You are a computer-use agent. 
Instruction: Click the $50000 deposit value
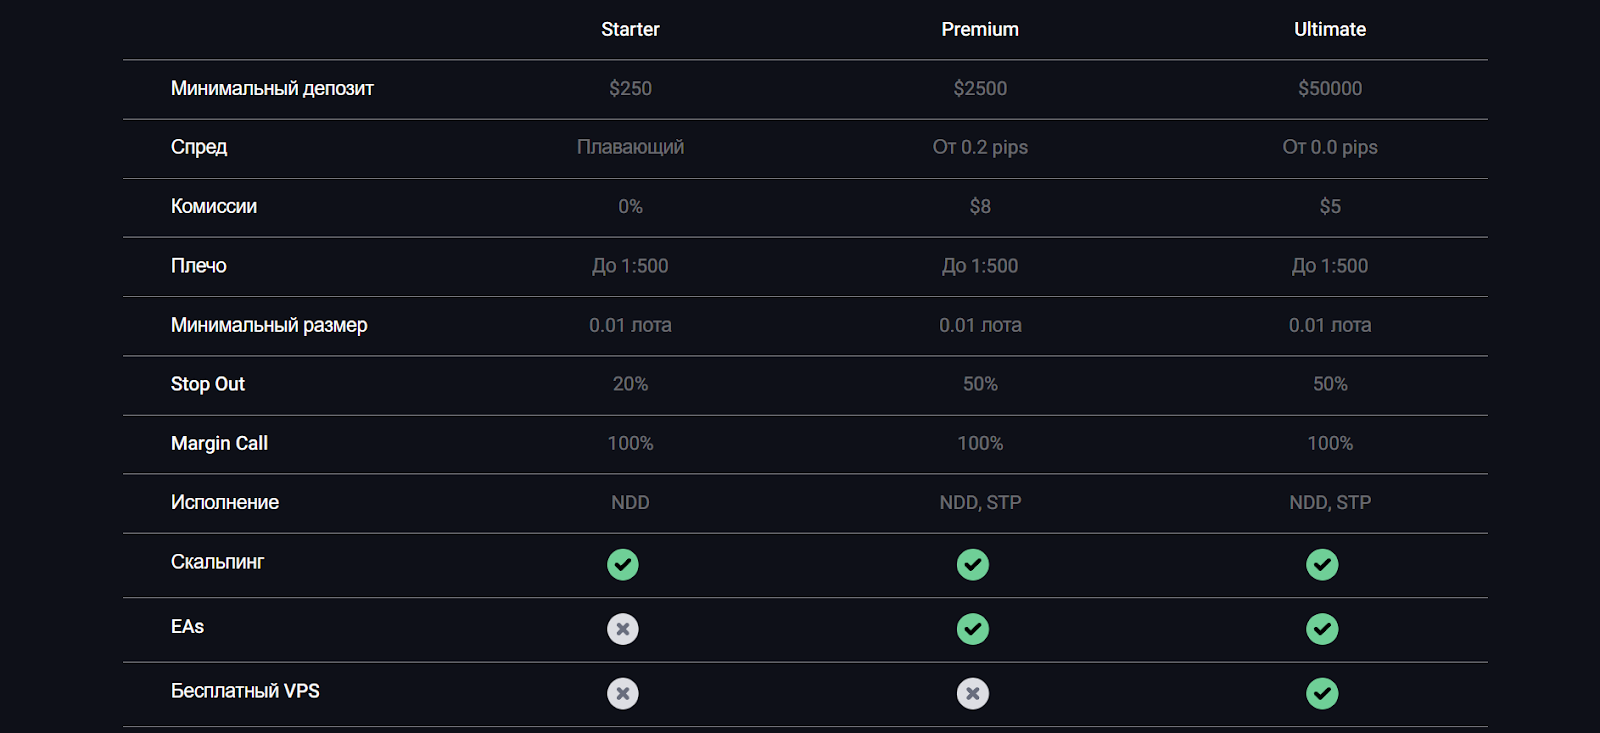tap(1330, 89)
